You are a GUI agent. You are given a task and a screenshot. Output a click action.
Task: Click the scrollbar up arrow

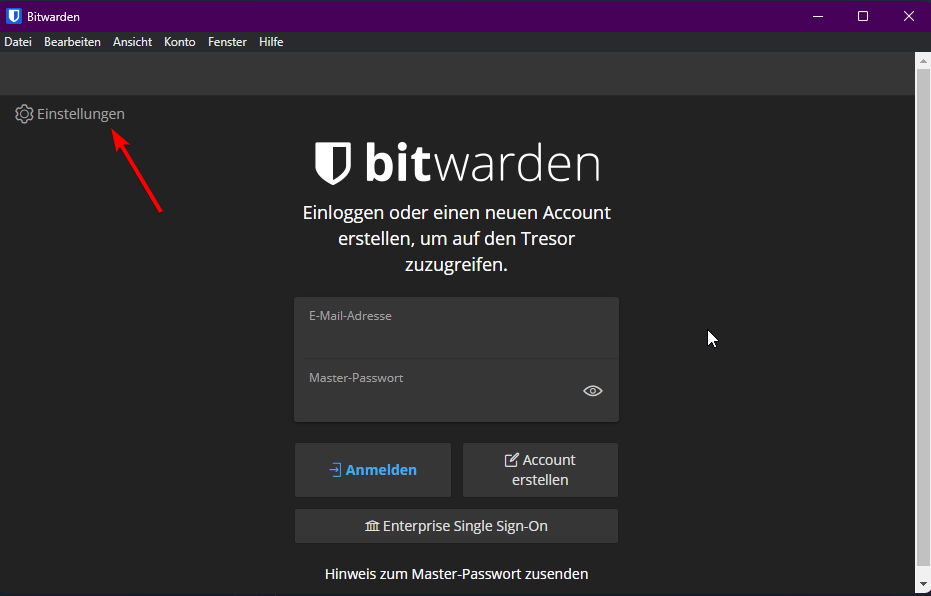tap(922, 60)
